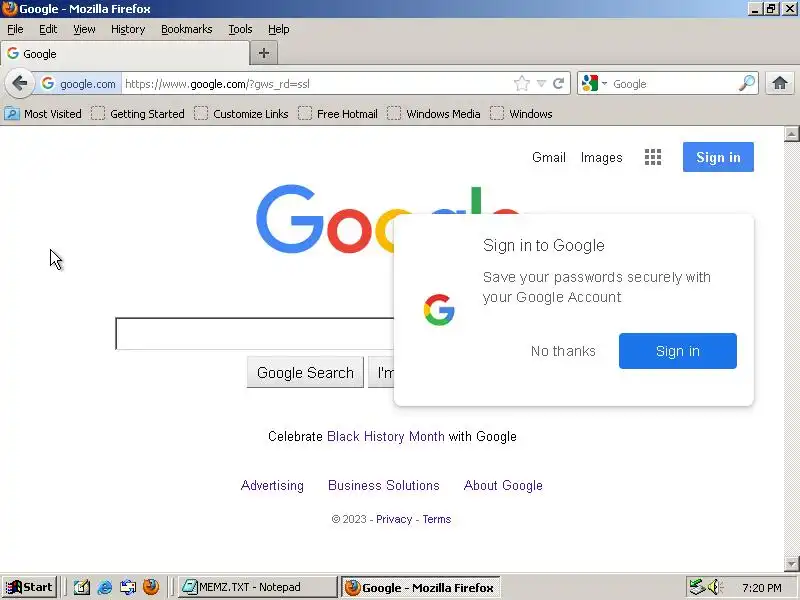The height and width of the screenshot is (600, 800).
Task: Open the Windows Start menu
Action: click(x=29, y=587)
